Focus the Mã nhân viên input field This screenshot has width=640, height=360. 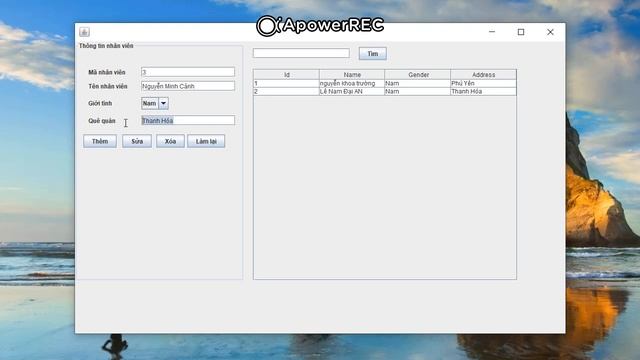coord(188,72)
